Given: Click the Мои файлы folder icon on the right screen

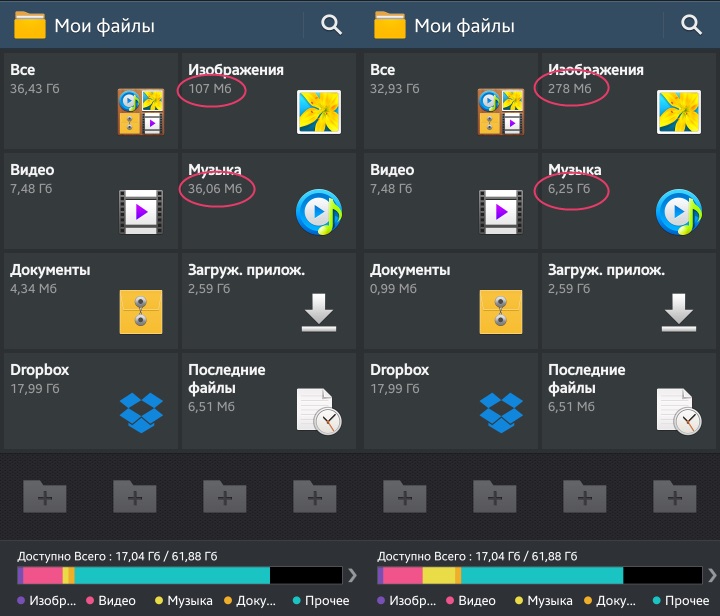Looking at the screenshot, I should click(390, 25).
